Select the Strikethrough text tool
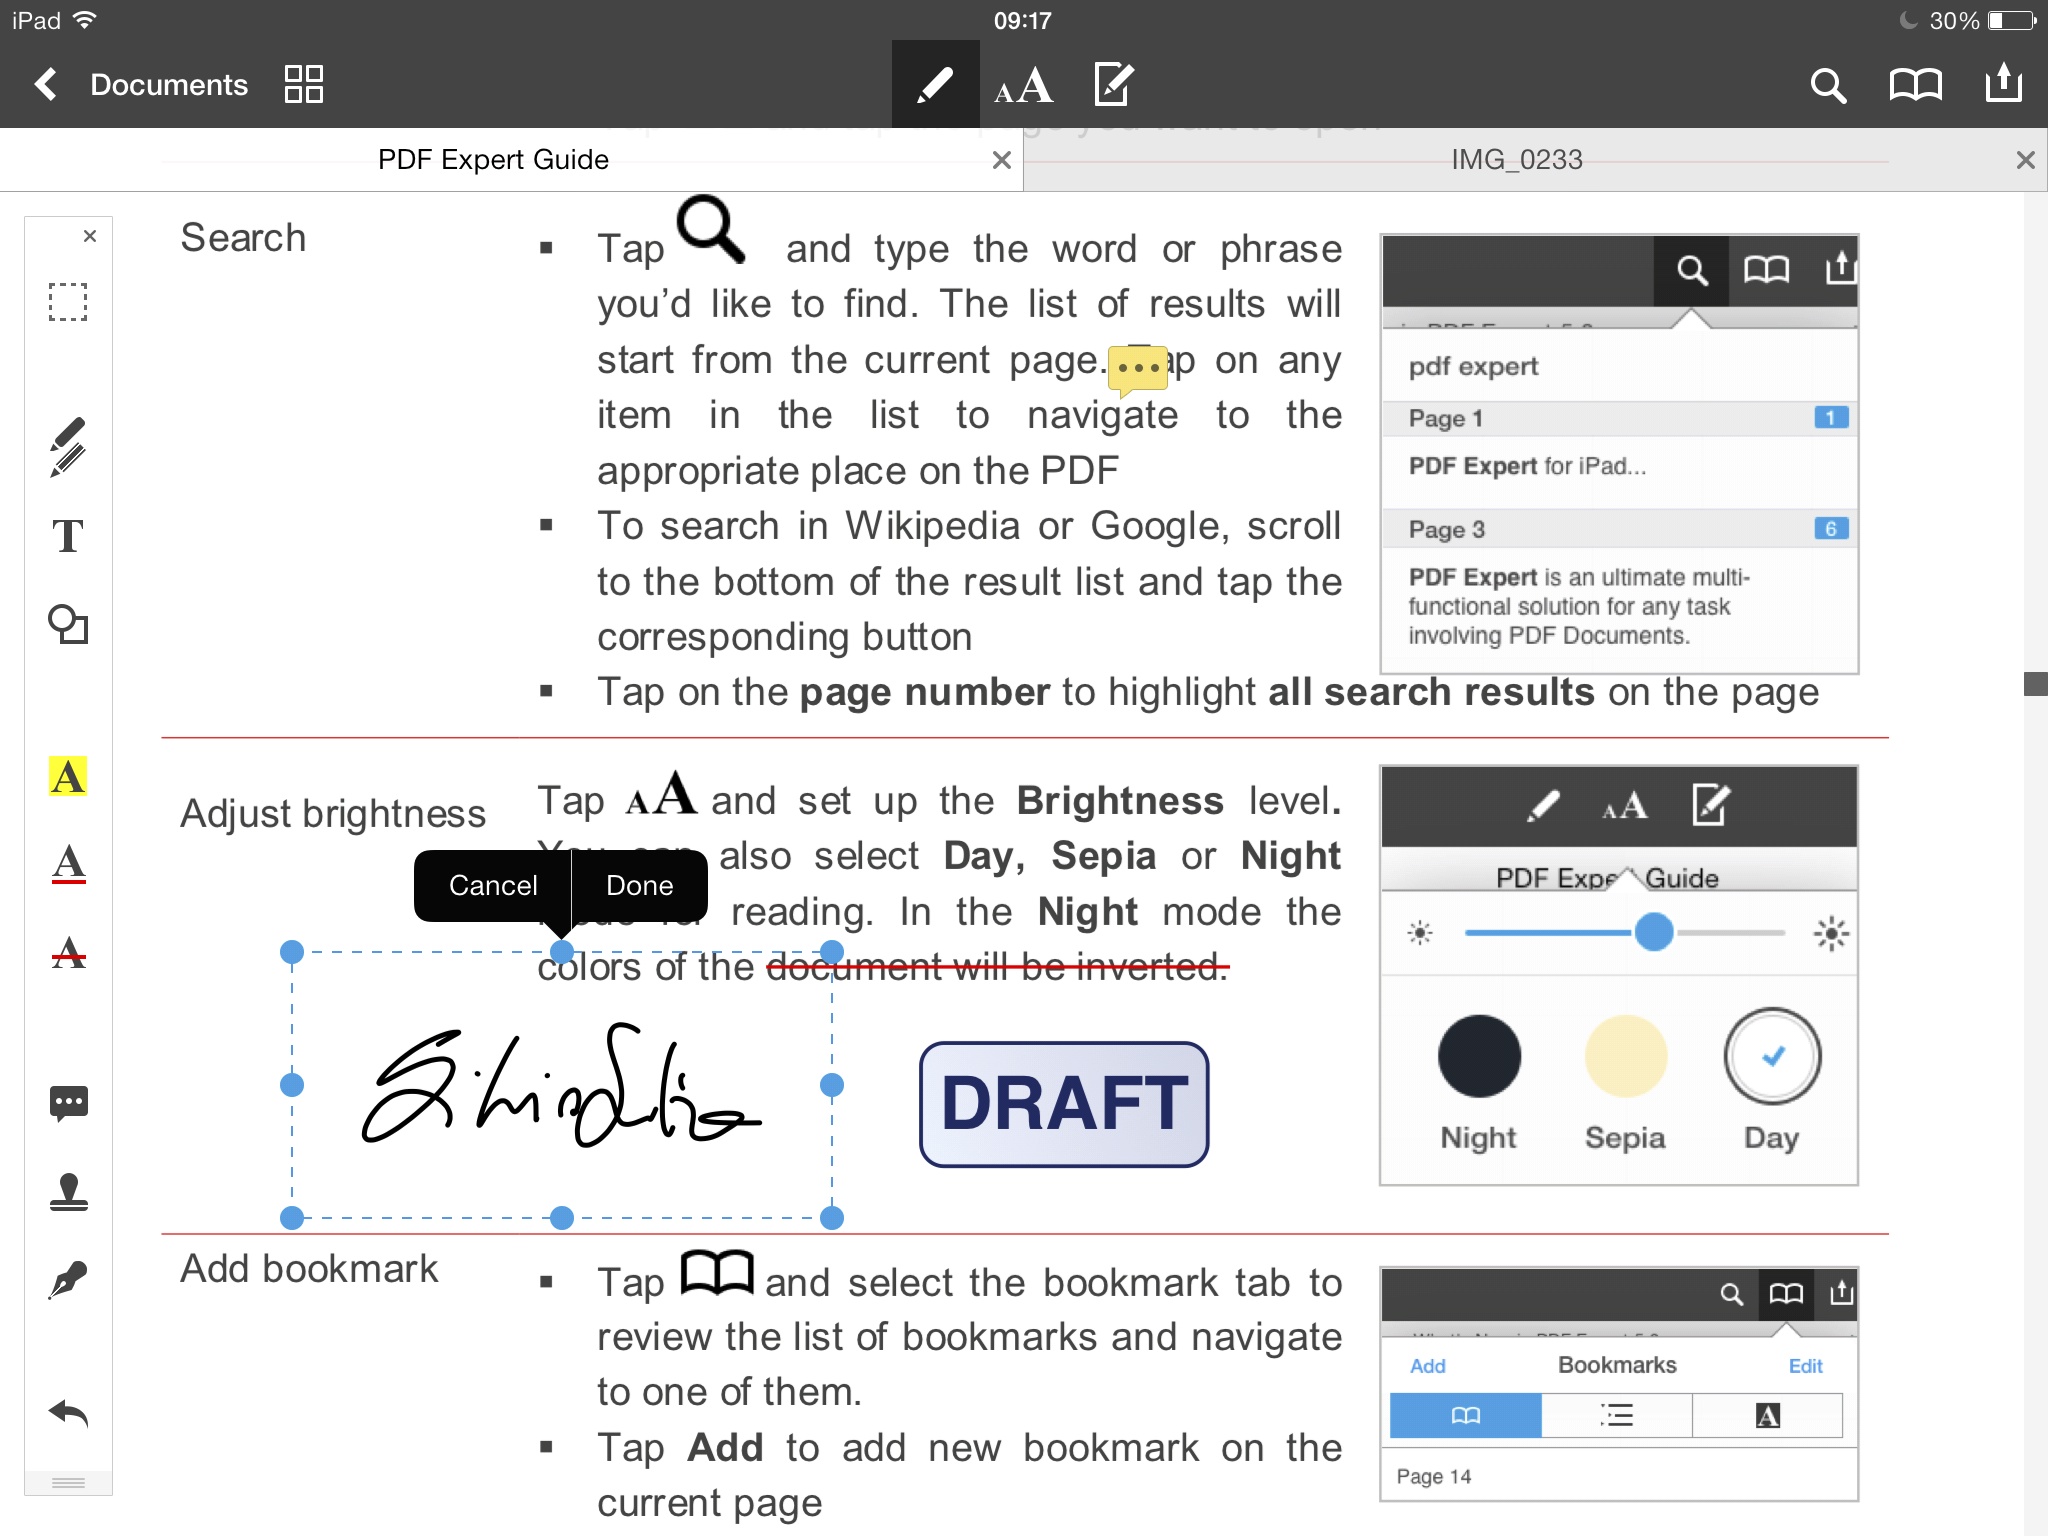 click(x=68, y=952)
